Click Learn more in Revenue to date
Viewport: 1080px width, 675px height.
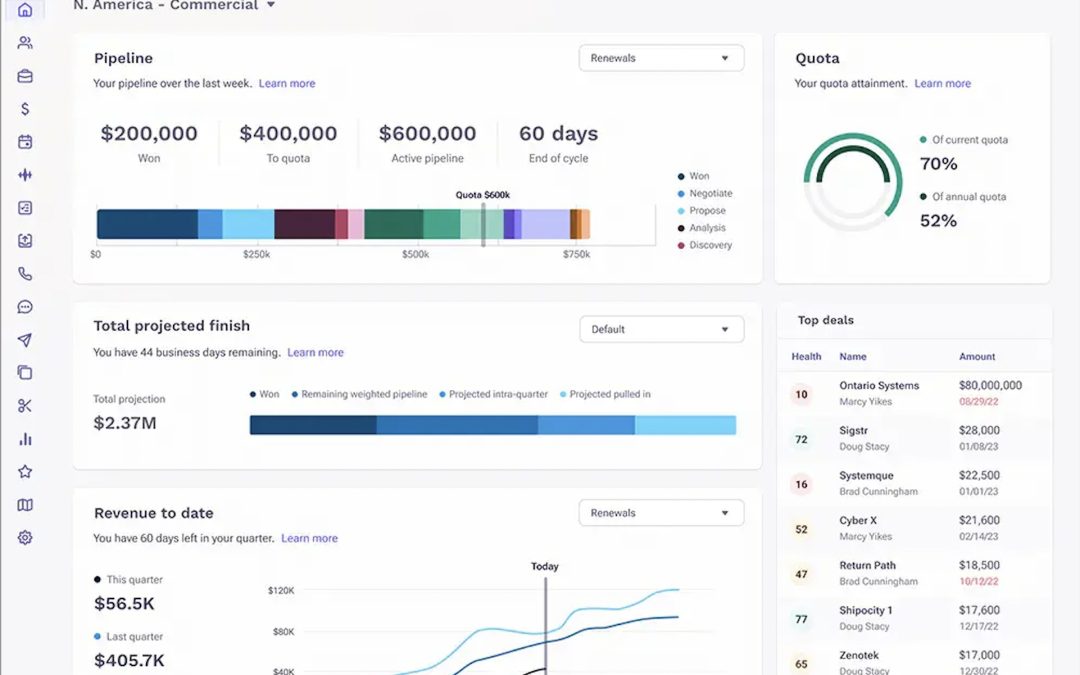click(x=309, y=539)
